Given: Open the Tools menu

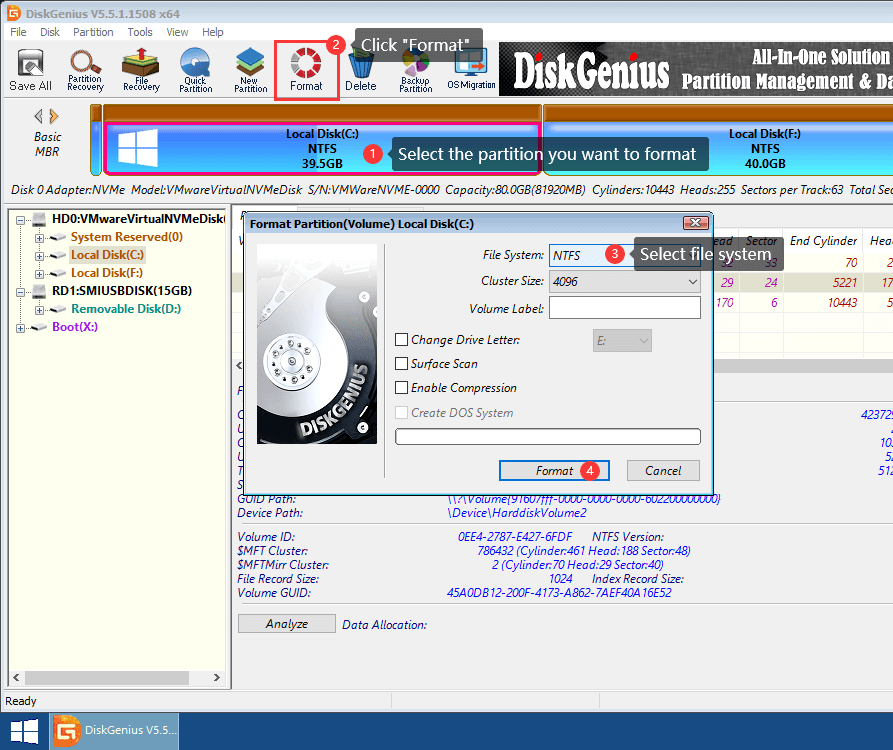Looking at the screenshot, I should (140, 32).
